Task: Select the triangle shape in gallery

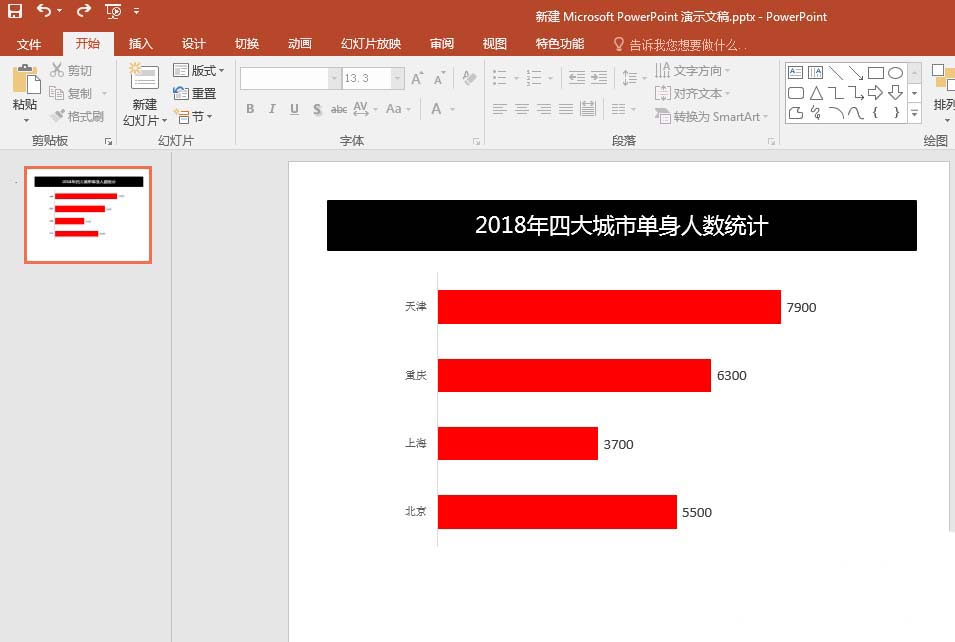Action: pos(816,93)
